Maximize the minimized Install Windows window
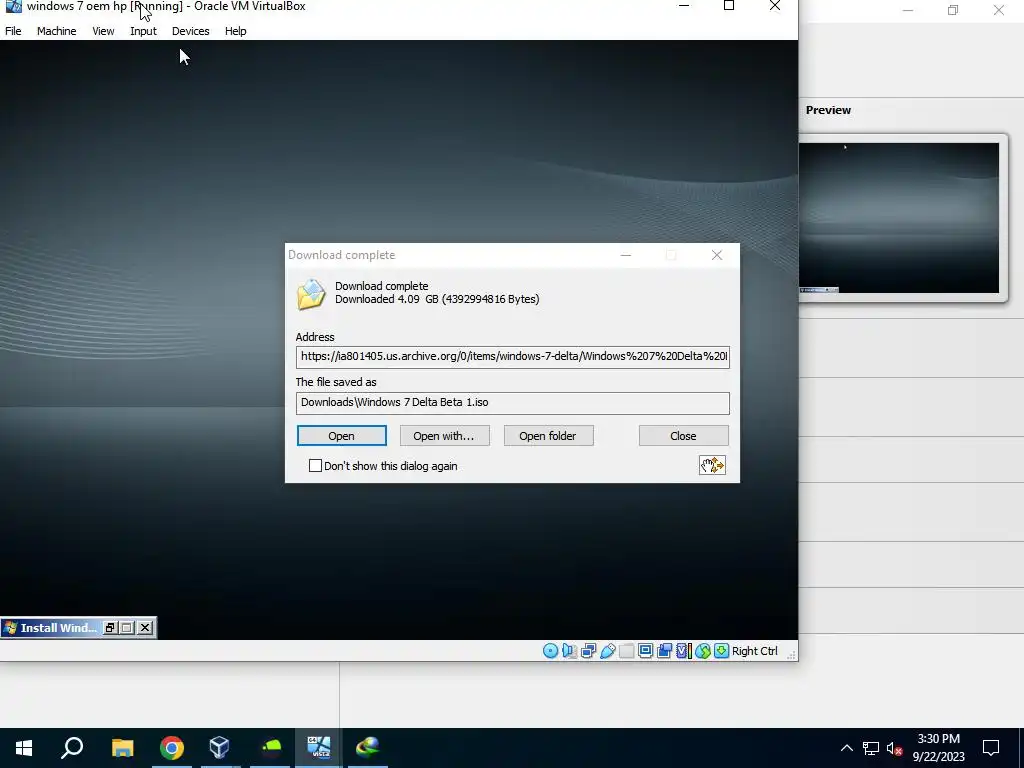1024x768 pixels. (x=127, y=628)
